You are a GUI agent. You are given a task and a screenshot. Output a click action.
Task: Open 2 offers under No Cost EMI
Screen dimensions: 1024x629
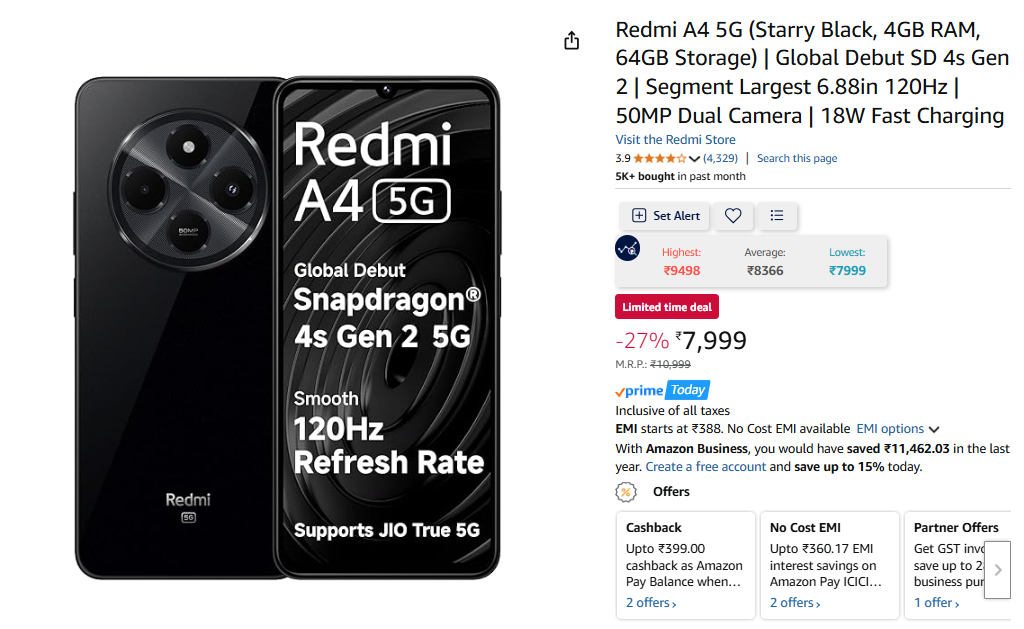tap(795, 603)
